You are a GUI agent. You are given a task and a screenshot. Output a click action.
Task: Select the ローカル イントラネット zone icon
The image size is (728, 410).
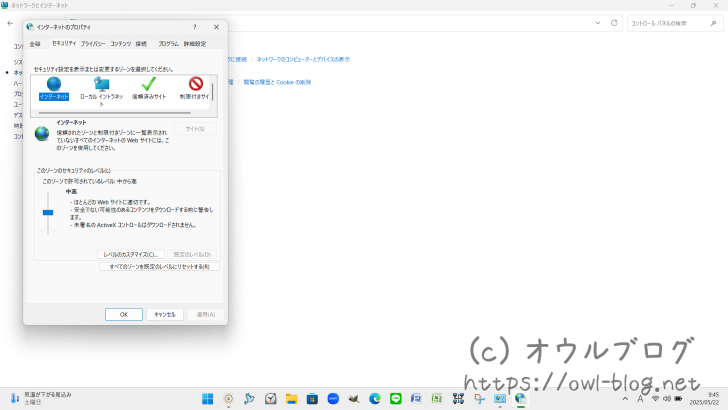click(101, 86)
